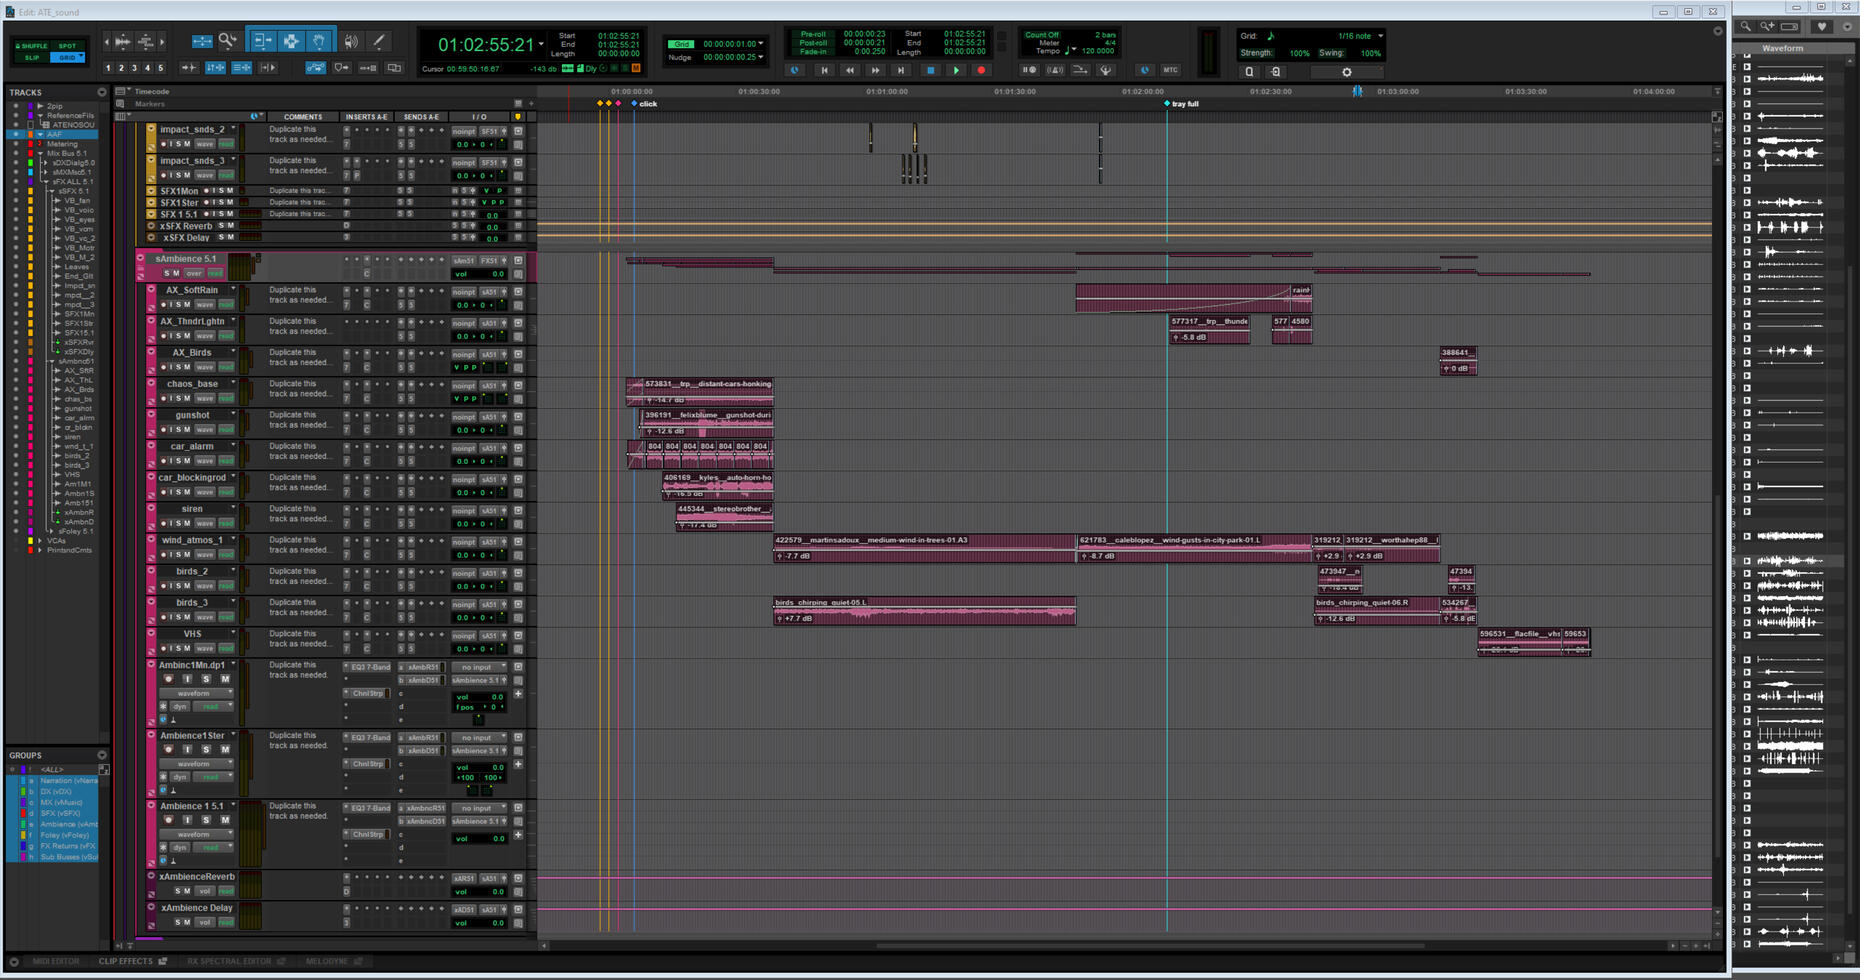The height and width of the screenshot is (980, 1860).
Task: Mute the Ambience1Ster track
Action: [225, 749]
